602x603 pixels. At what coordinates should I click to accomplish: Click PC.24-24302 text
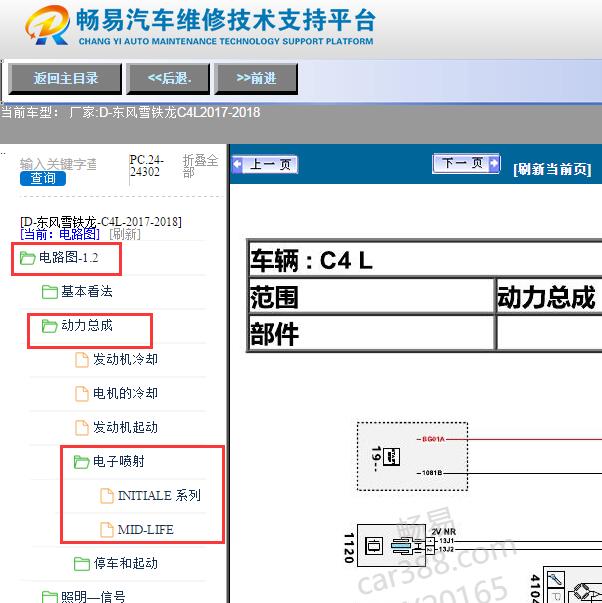pos(147,166)
